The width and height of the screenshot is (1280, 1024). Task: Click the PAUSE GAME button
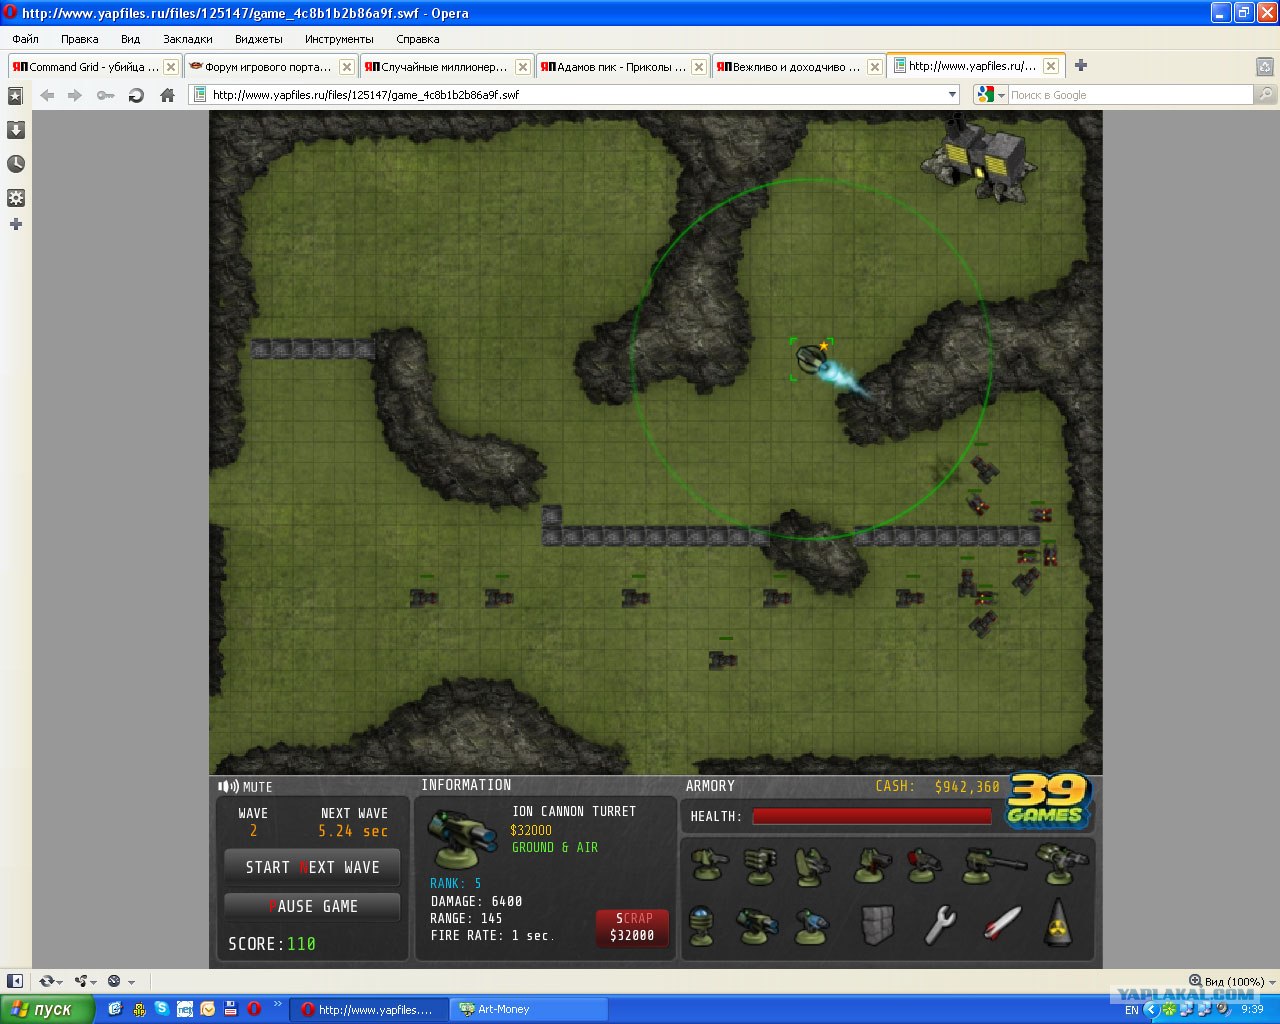pyautogui.click(x=312, y=906)
